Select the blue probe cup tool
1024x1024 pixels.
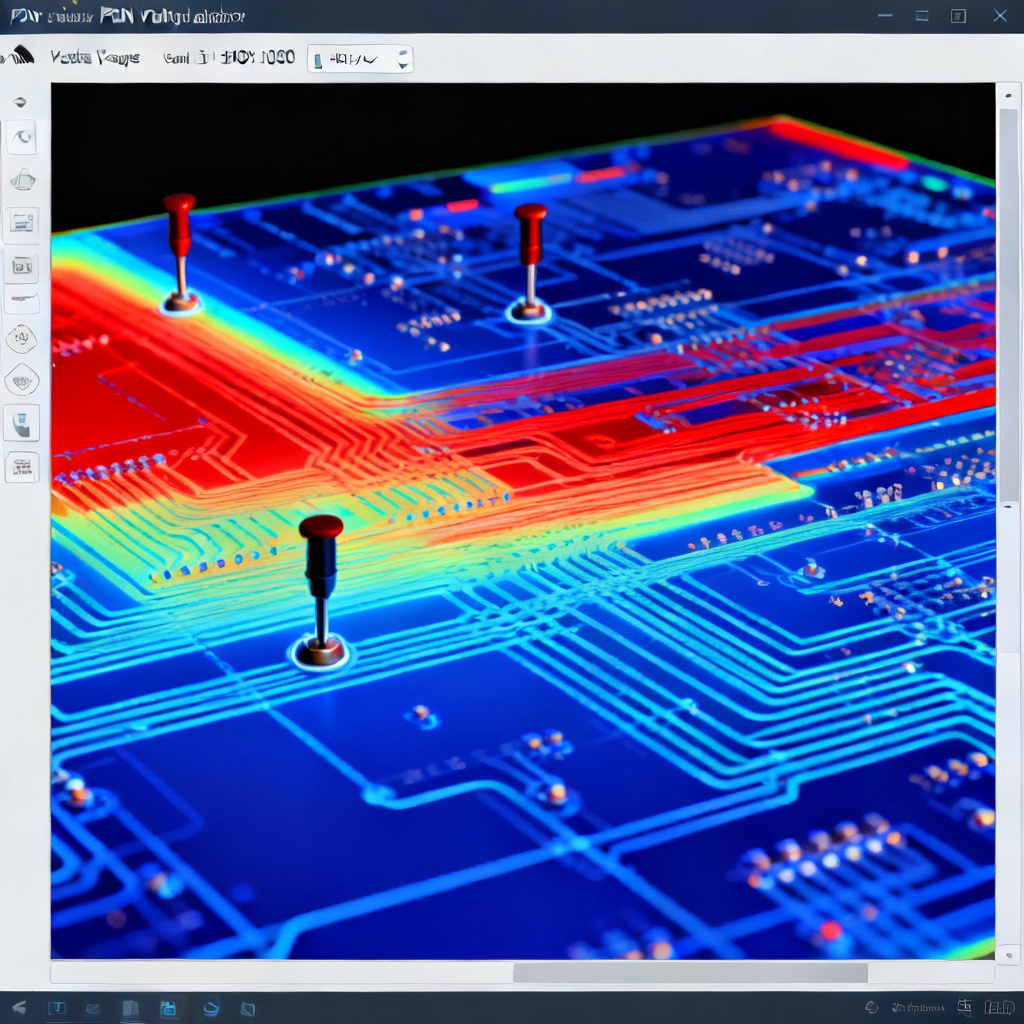click(x=22, y=423)
